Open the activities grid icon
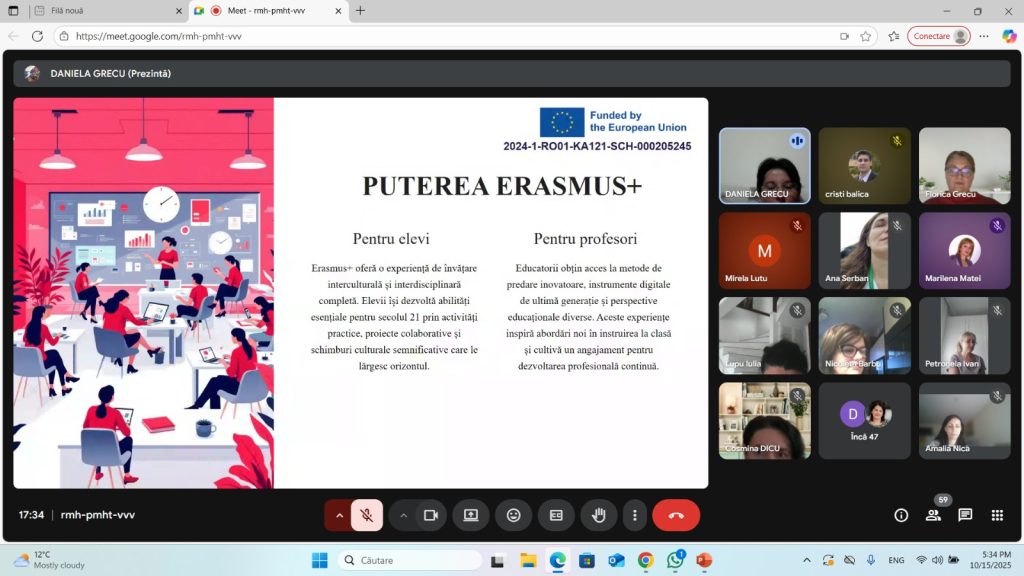 [x=997, y=515]
